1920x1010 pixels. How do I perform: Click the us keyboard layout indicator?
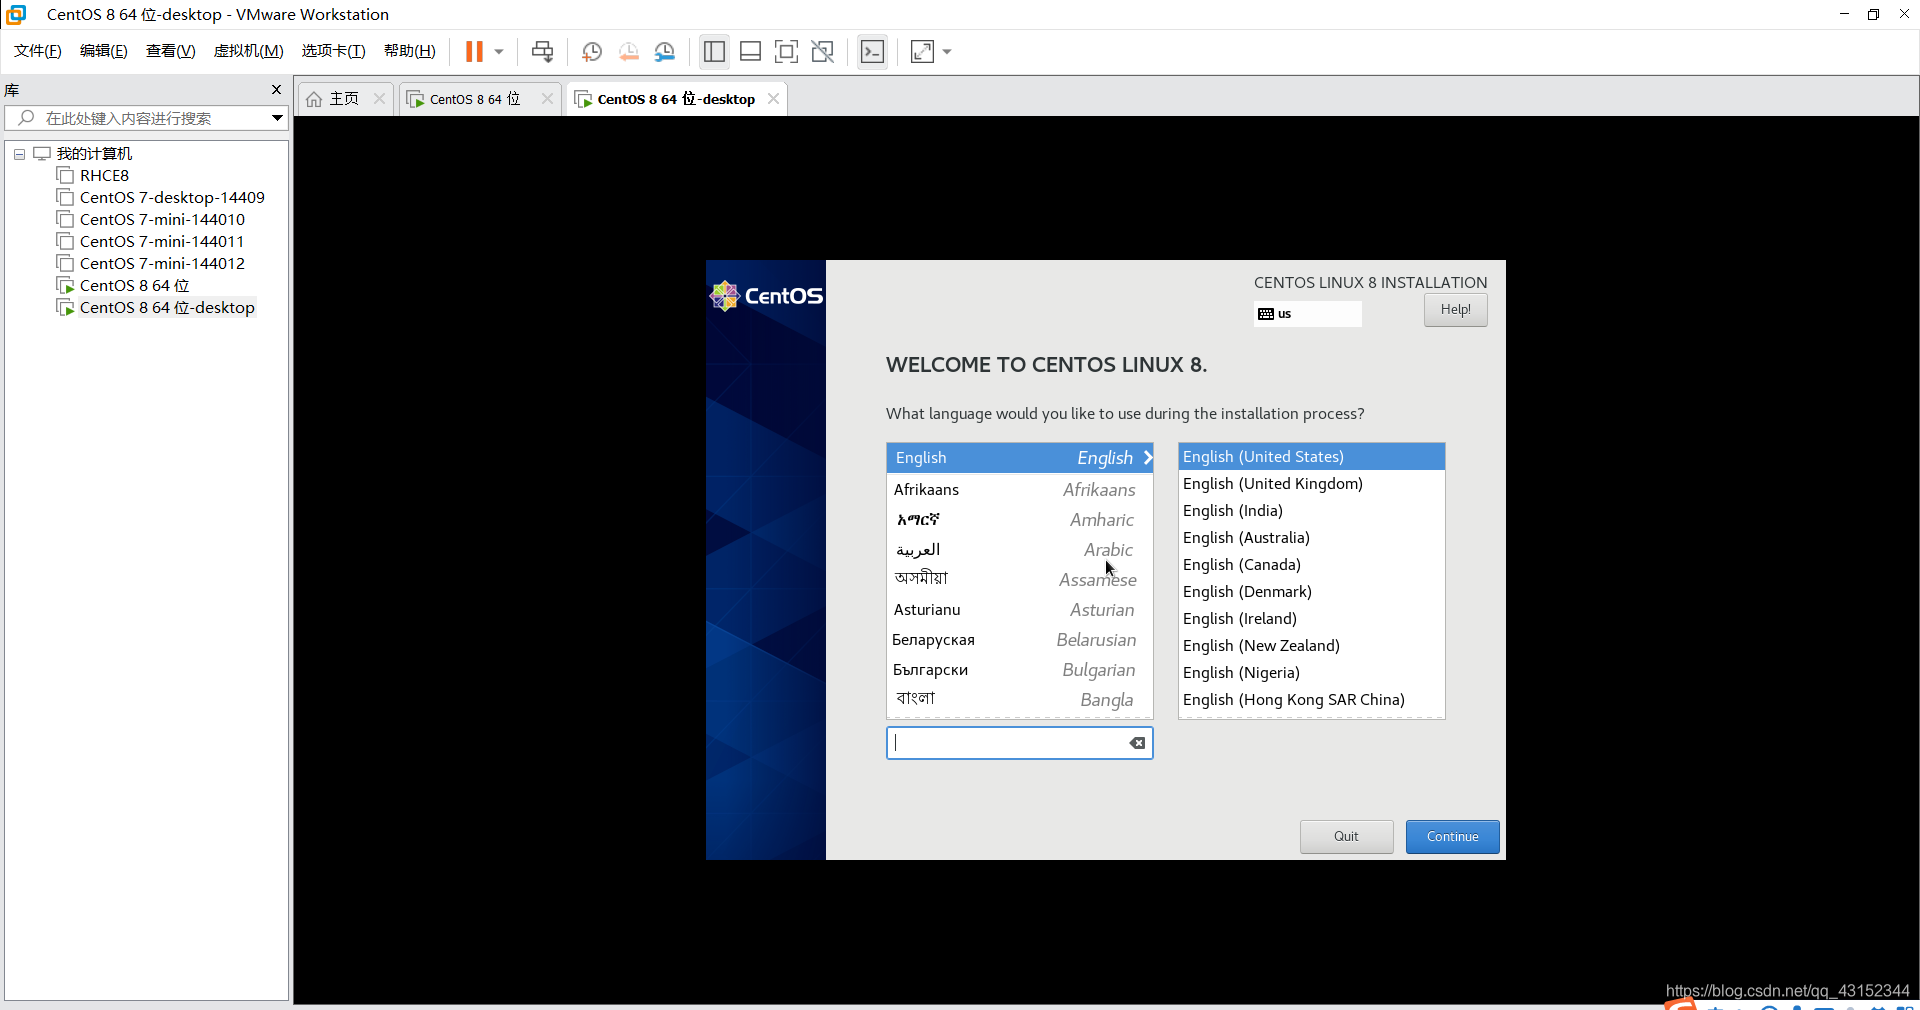[x=1308, y=314]
